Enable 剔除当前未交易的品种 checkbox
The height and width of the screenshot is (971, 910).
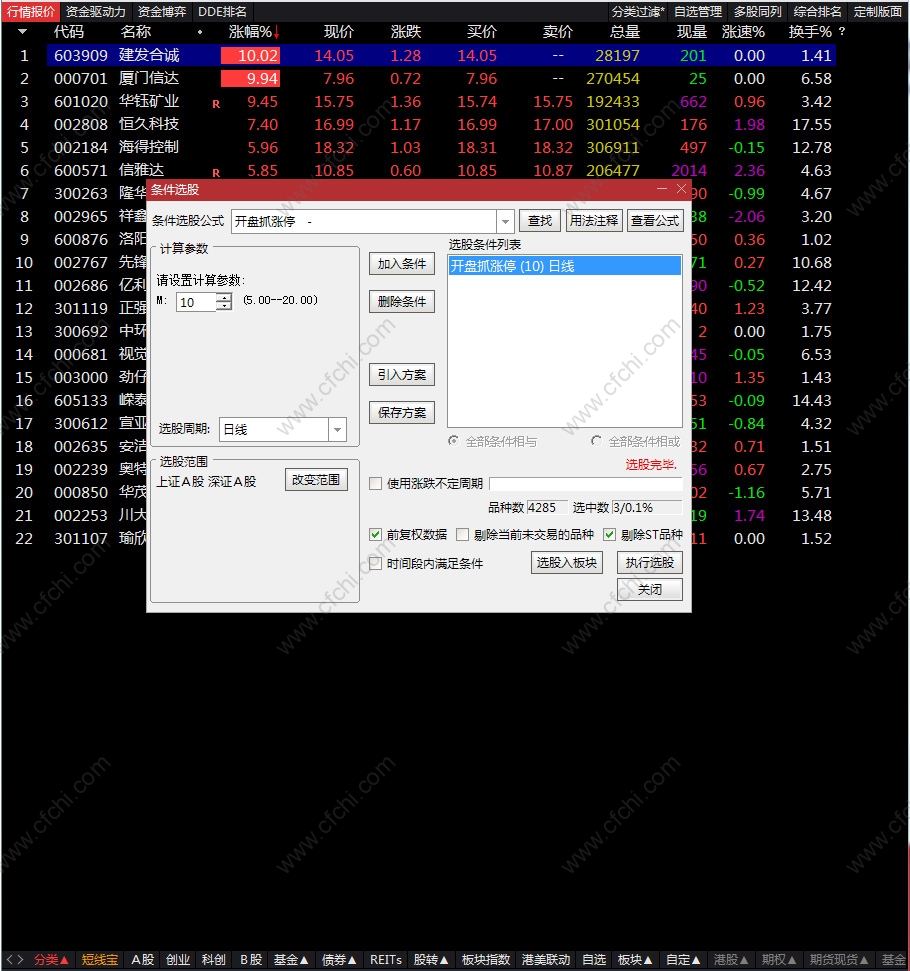pos(462,534)
